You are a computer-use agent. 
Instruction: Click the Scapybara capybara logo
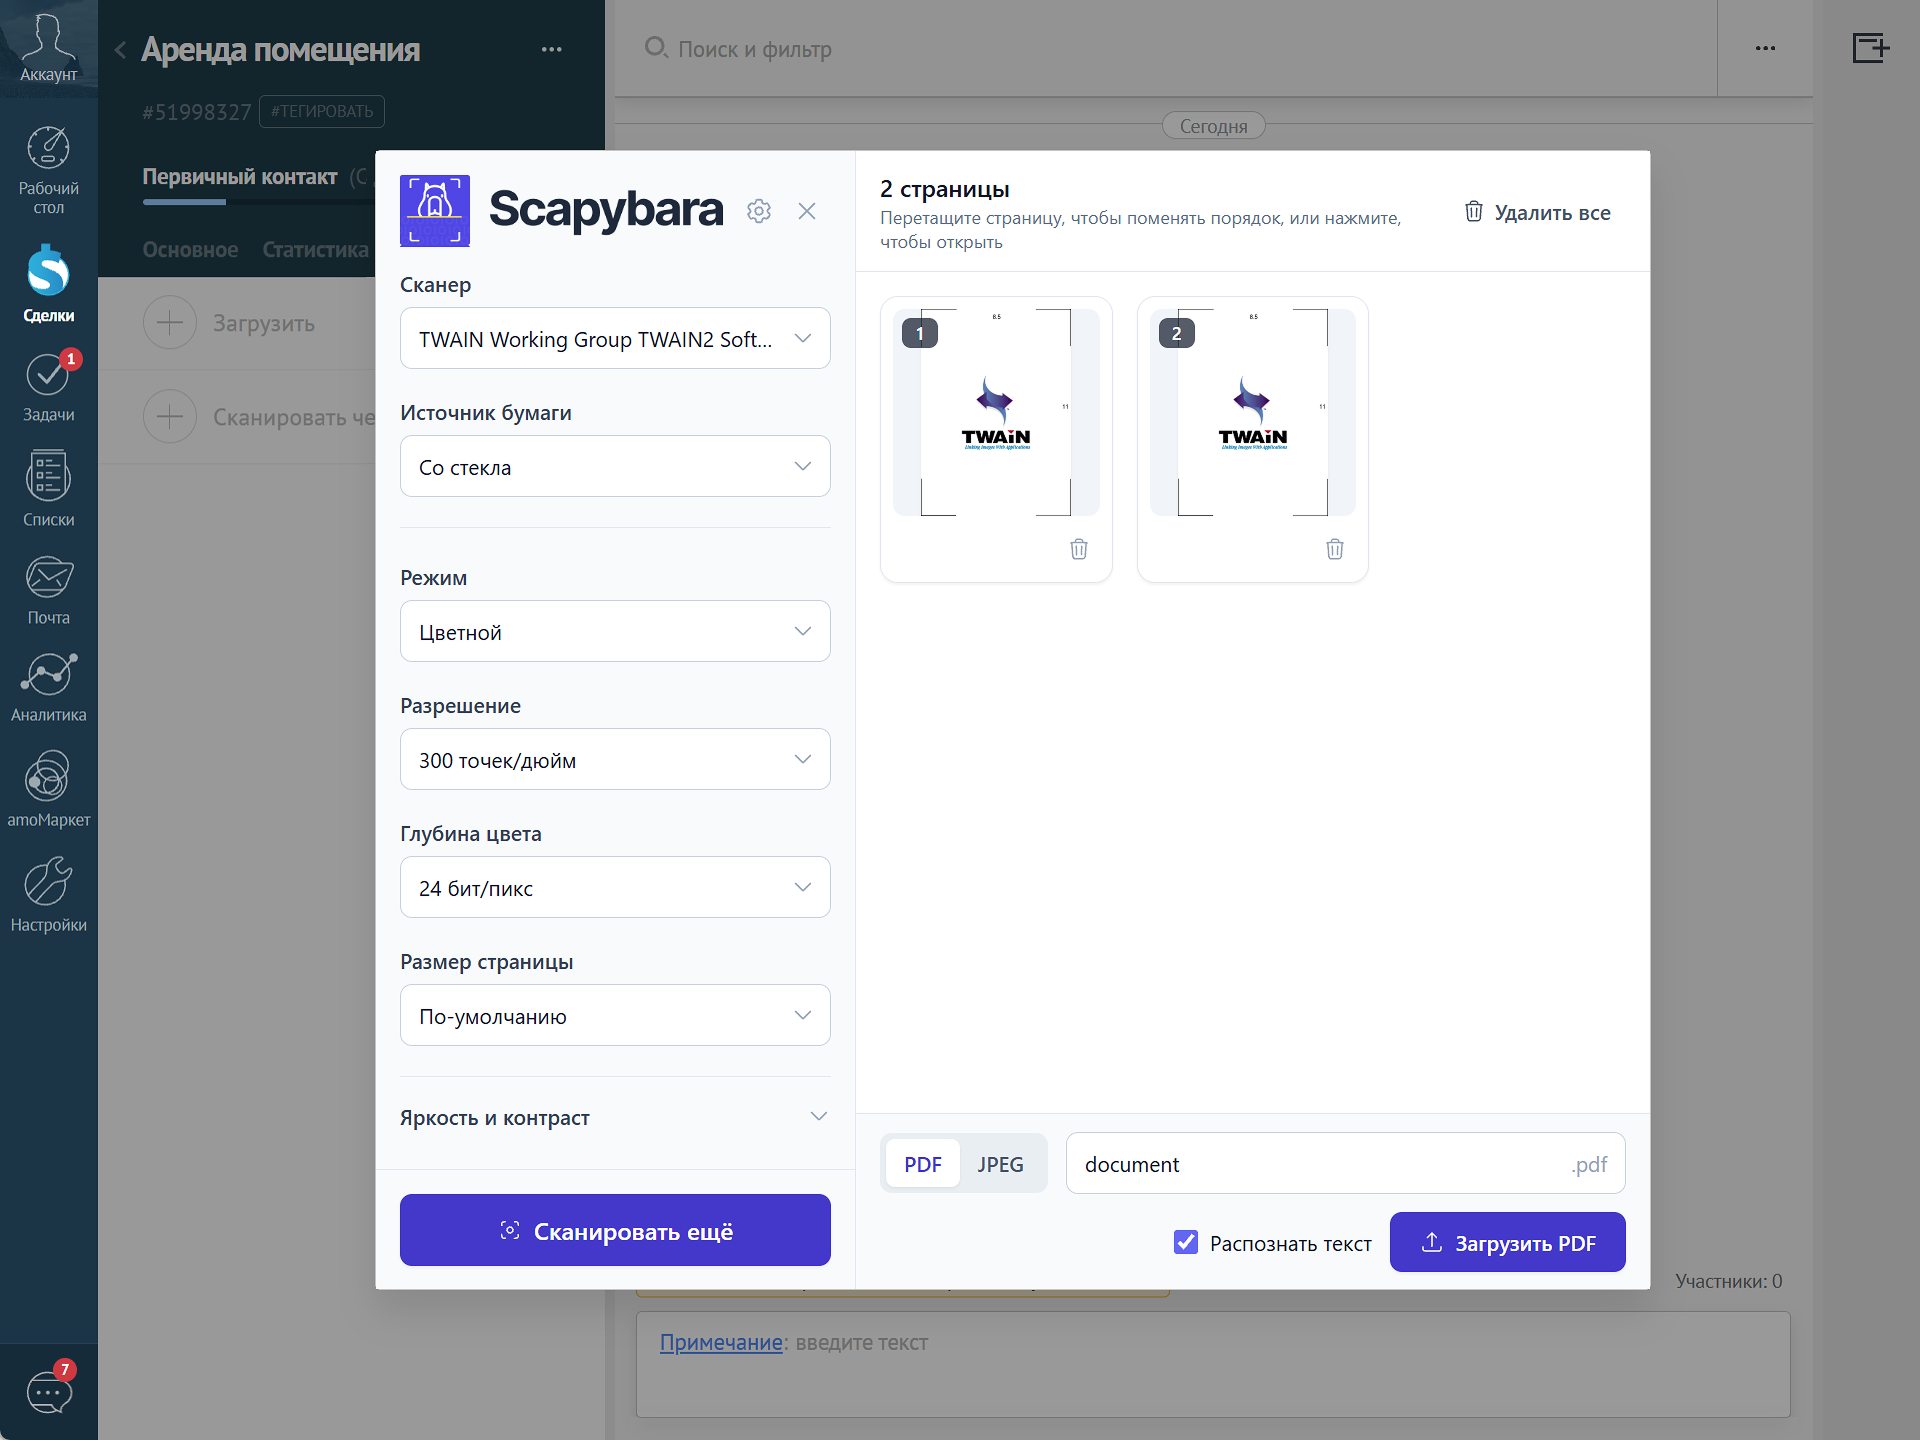tap(435, 211)
